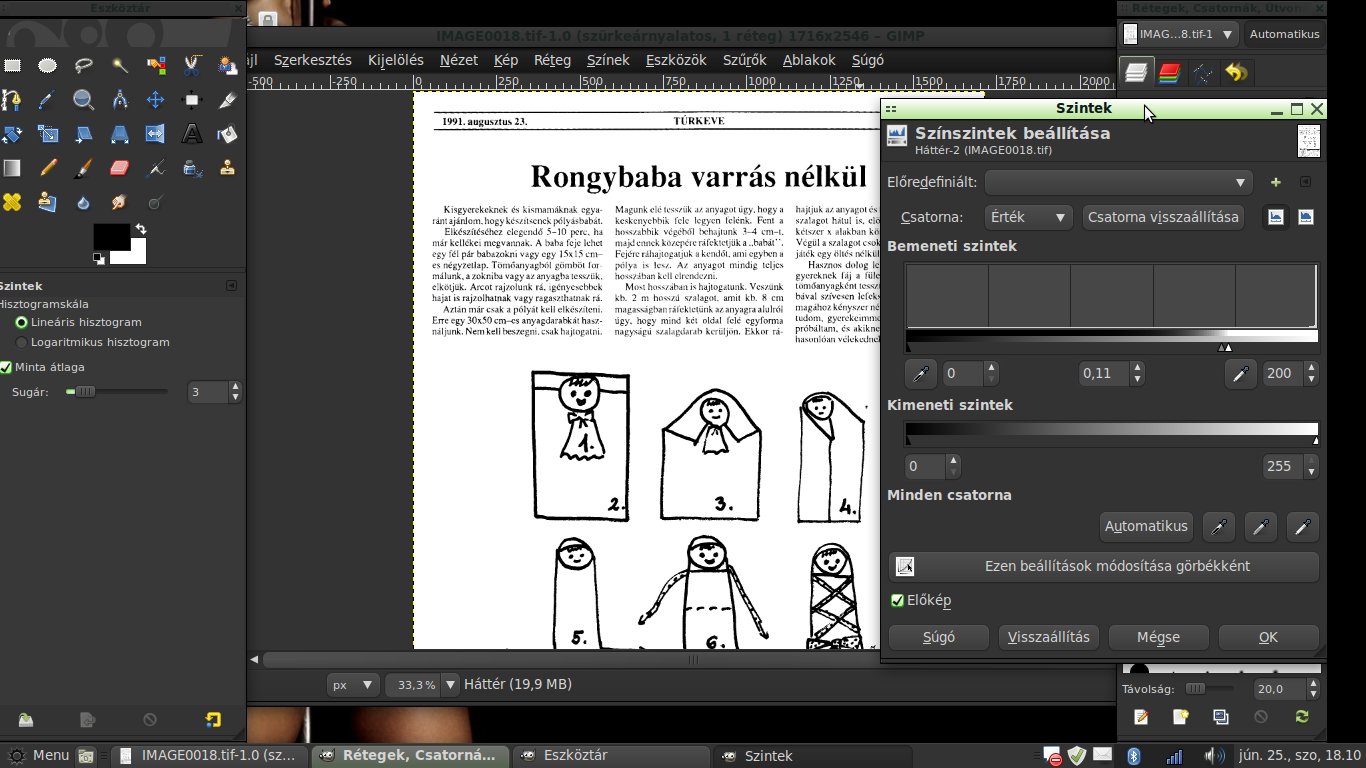Click Visszaállítás to reset levels
The image size is (1366, 768).
click(x=1049, y=637)
